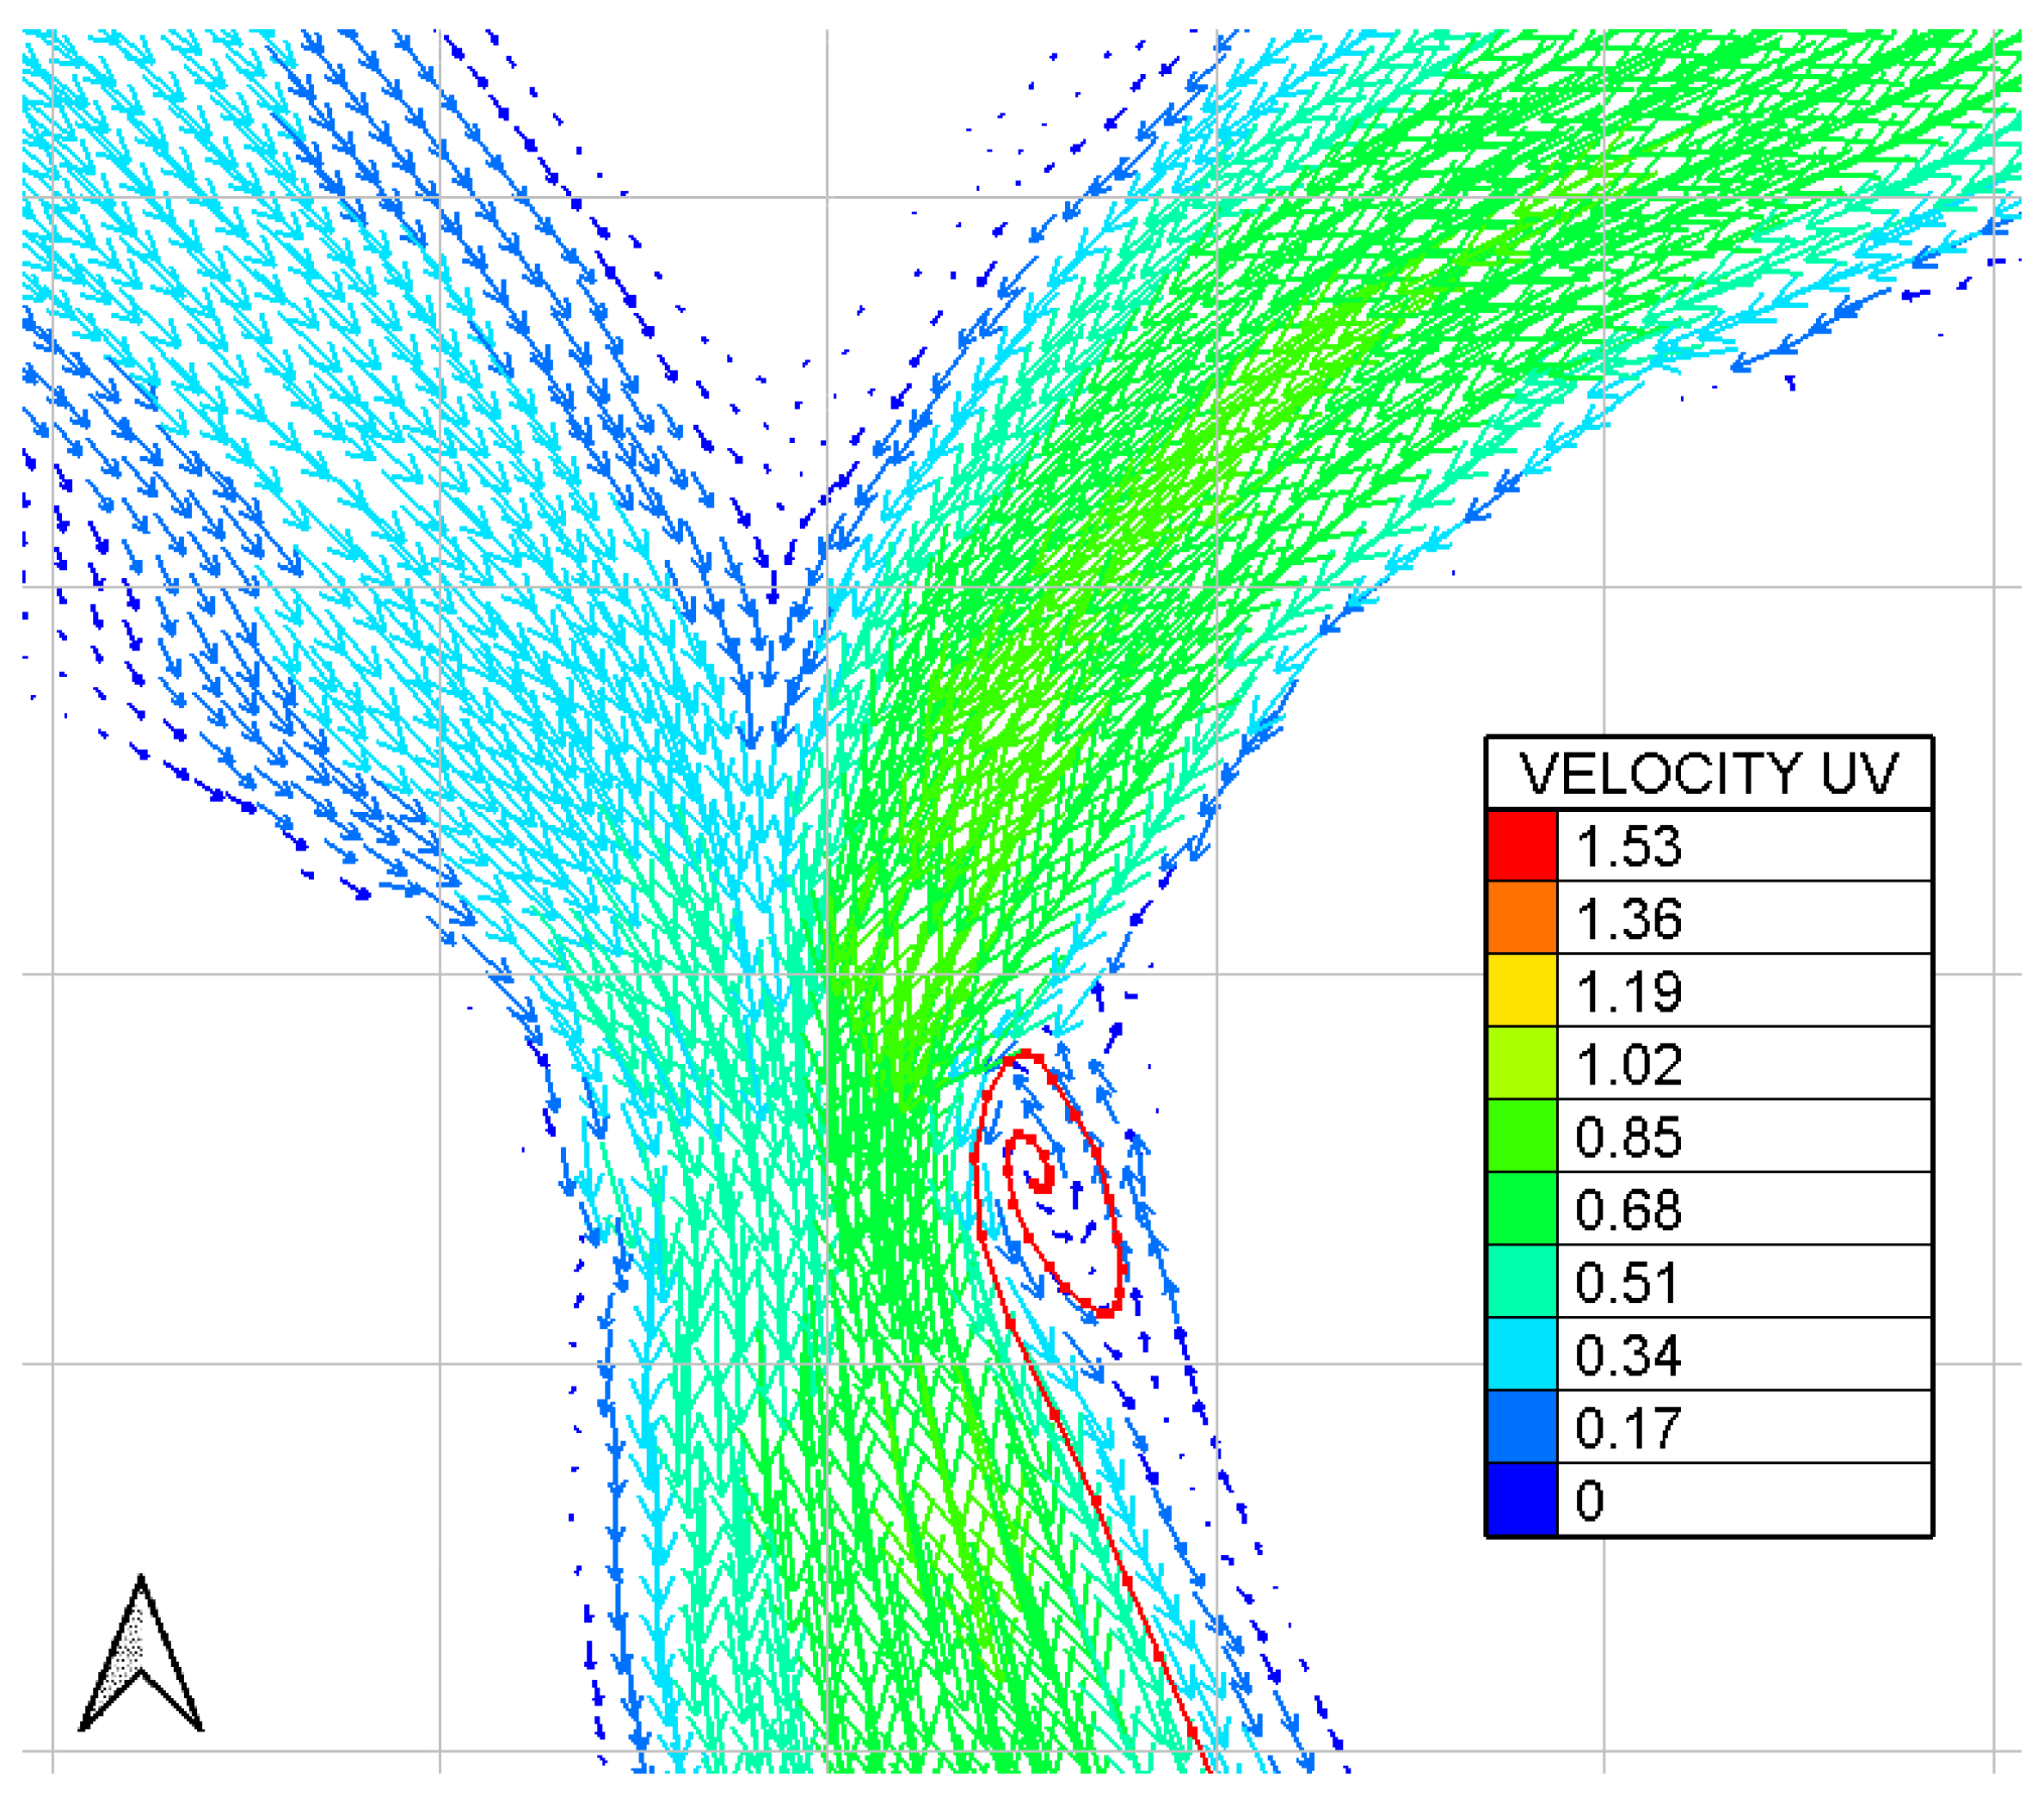Image resolution: width=2044 pixels, height=1802 pixels.
Task: Click the 0.51 legend value text
Action: tap(1627, 1283)
